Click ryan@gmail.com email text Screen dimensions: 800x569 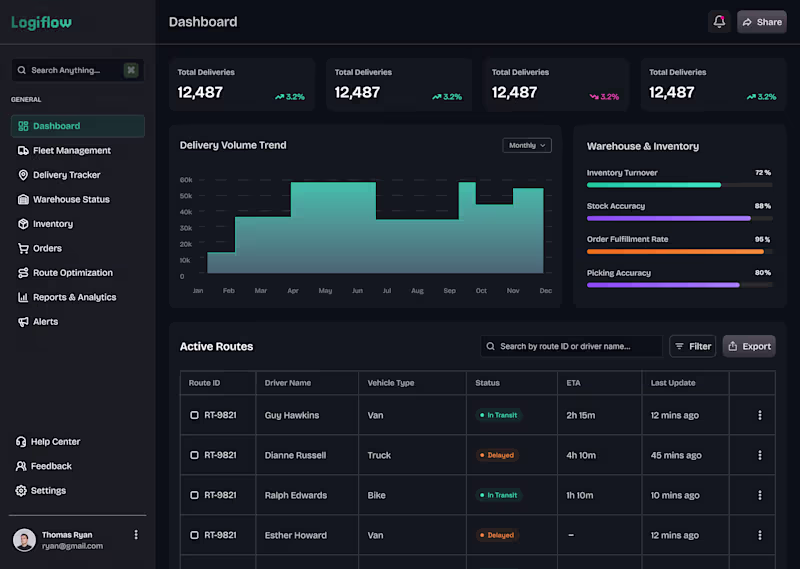pos(72,546)
